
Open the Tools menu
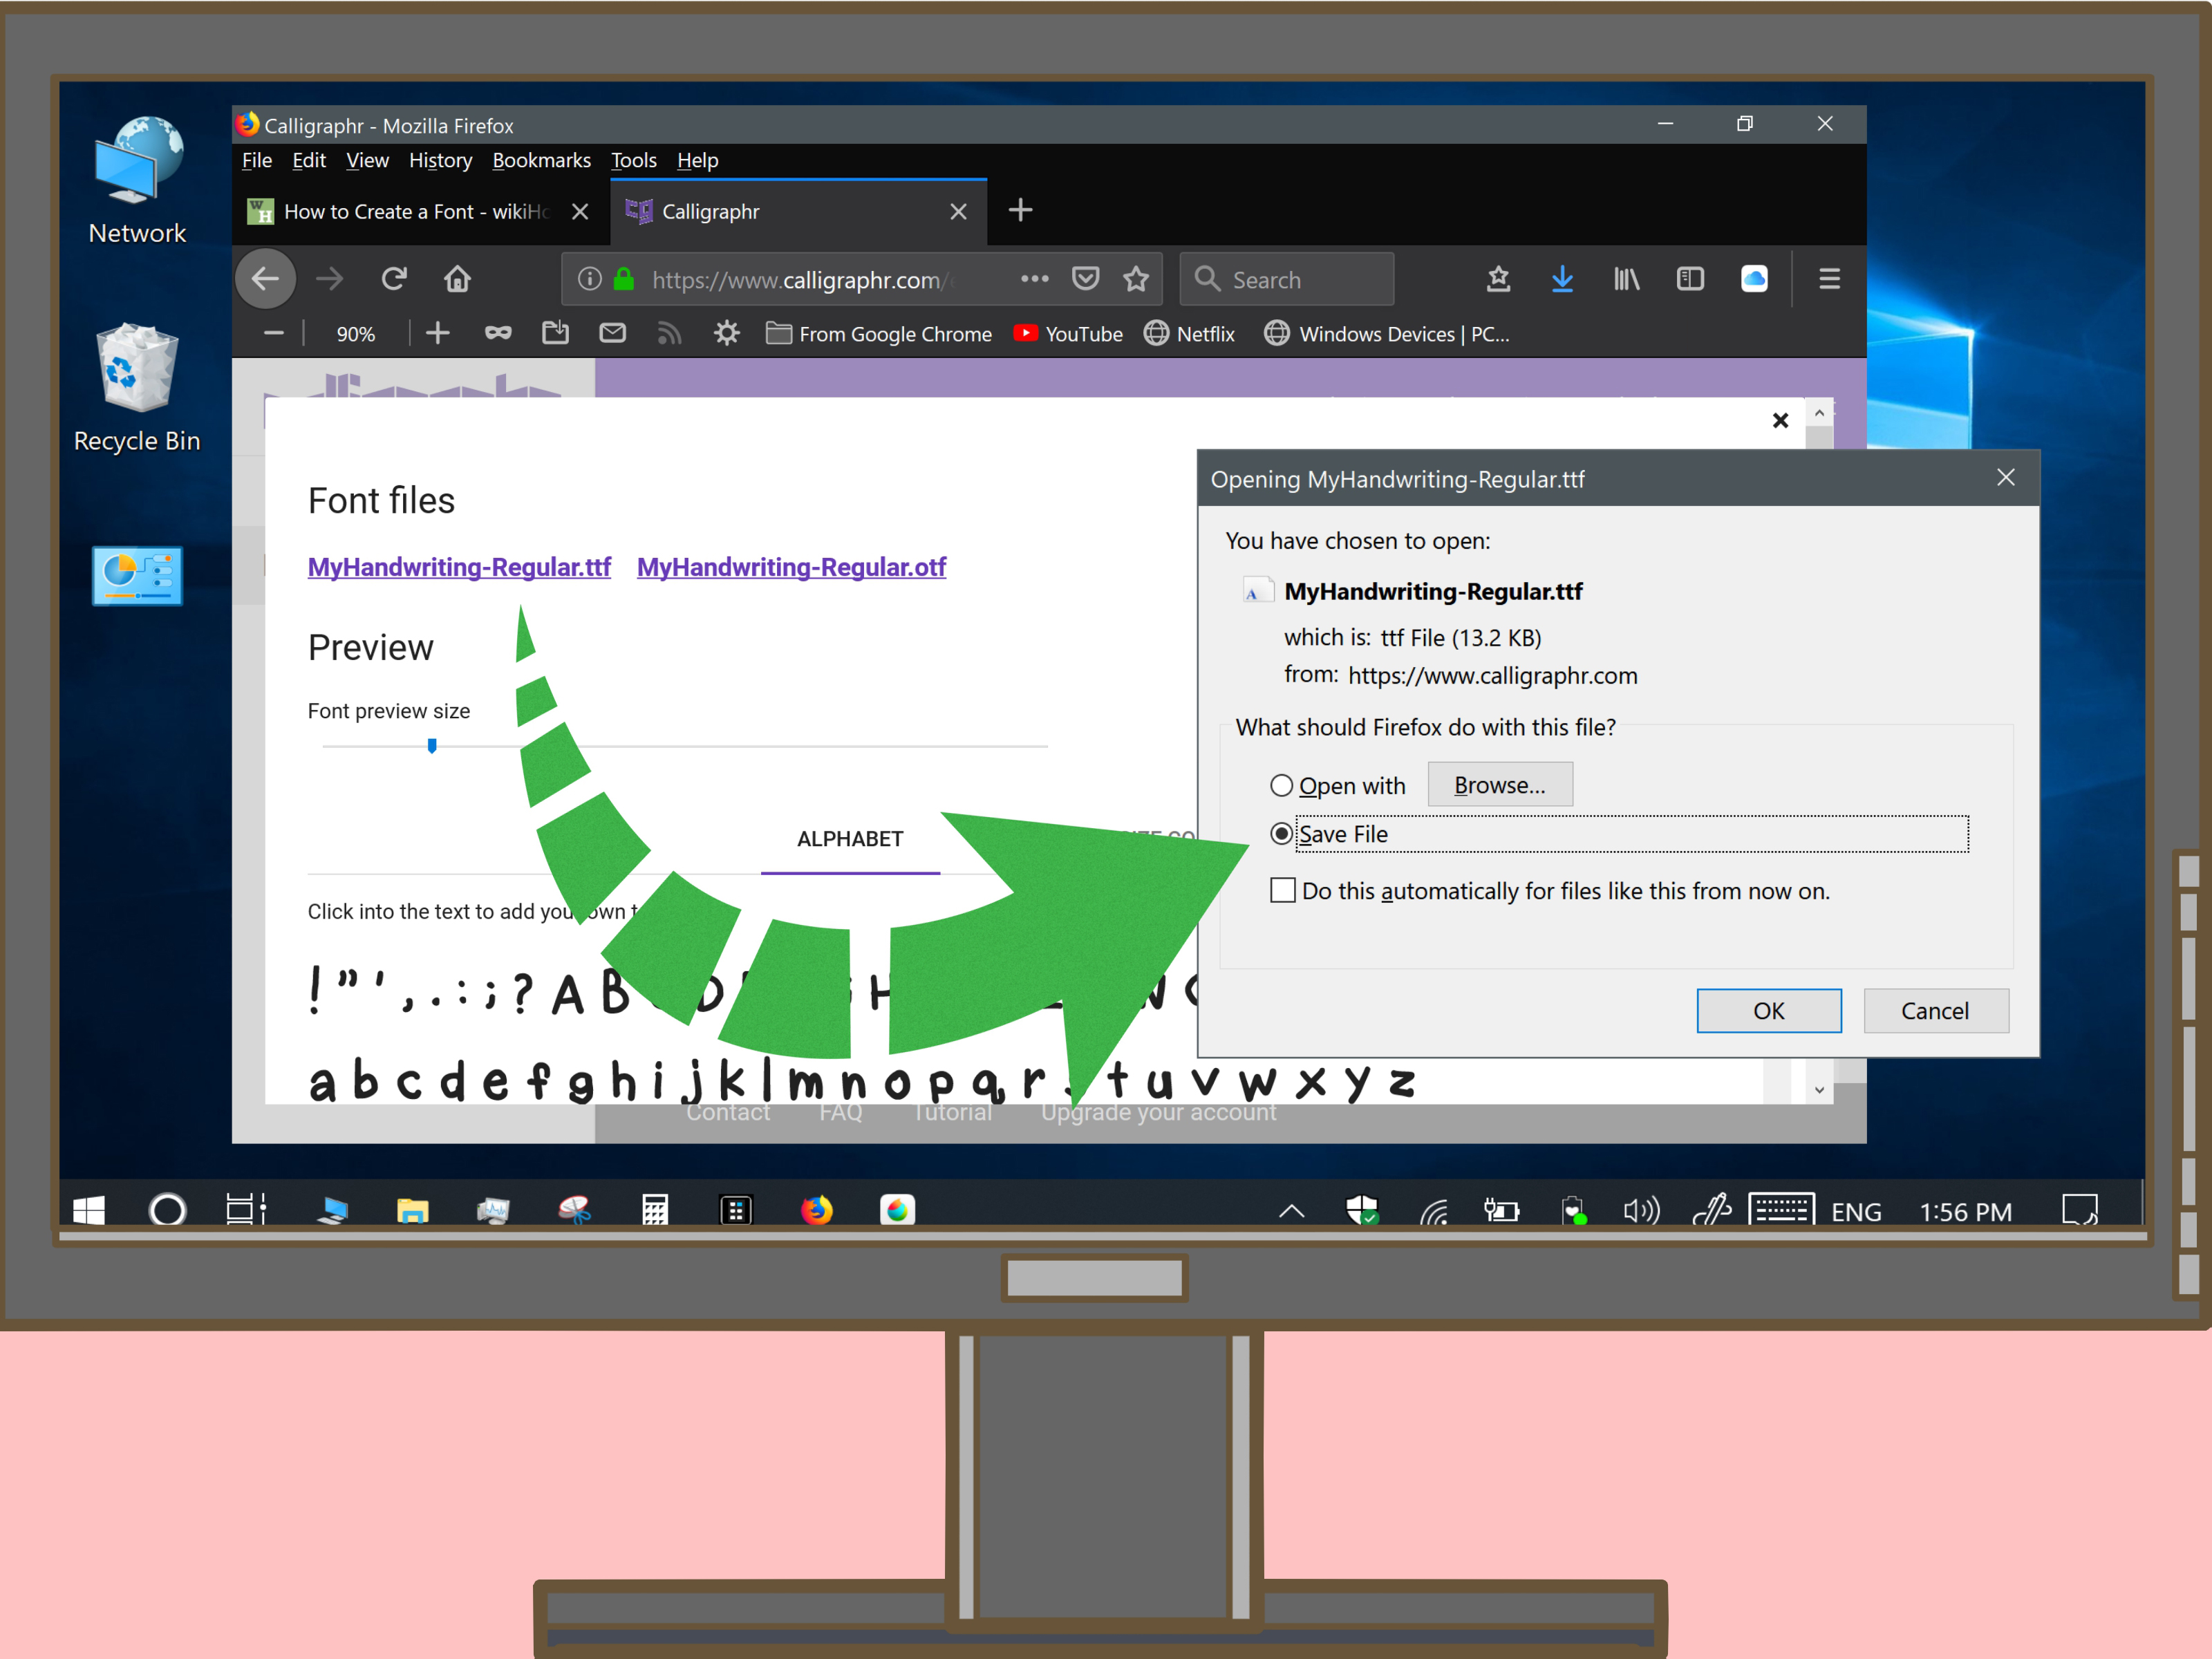coord(634,160)
